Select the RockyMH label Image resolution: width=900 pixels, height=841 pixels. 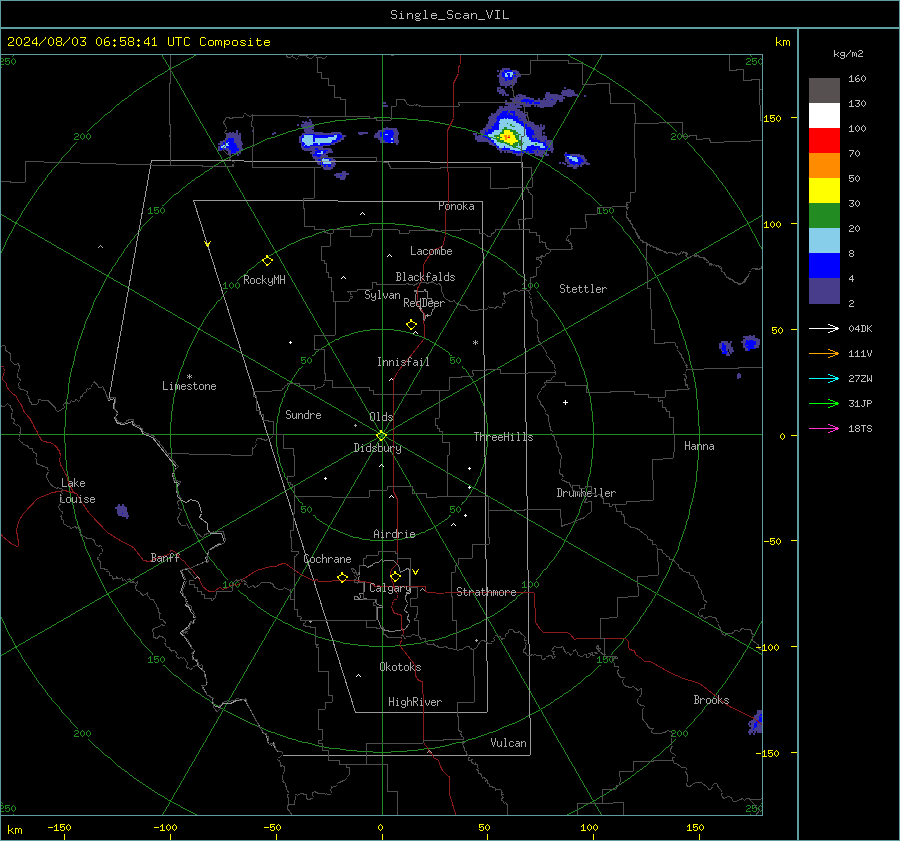point(264,280)
